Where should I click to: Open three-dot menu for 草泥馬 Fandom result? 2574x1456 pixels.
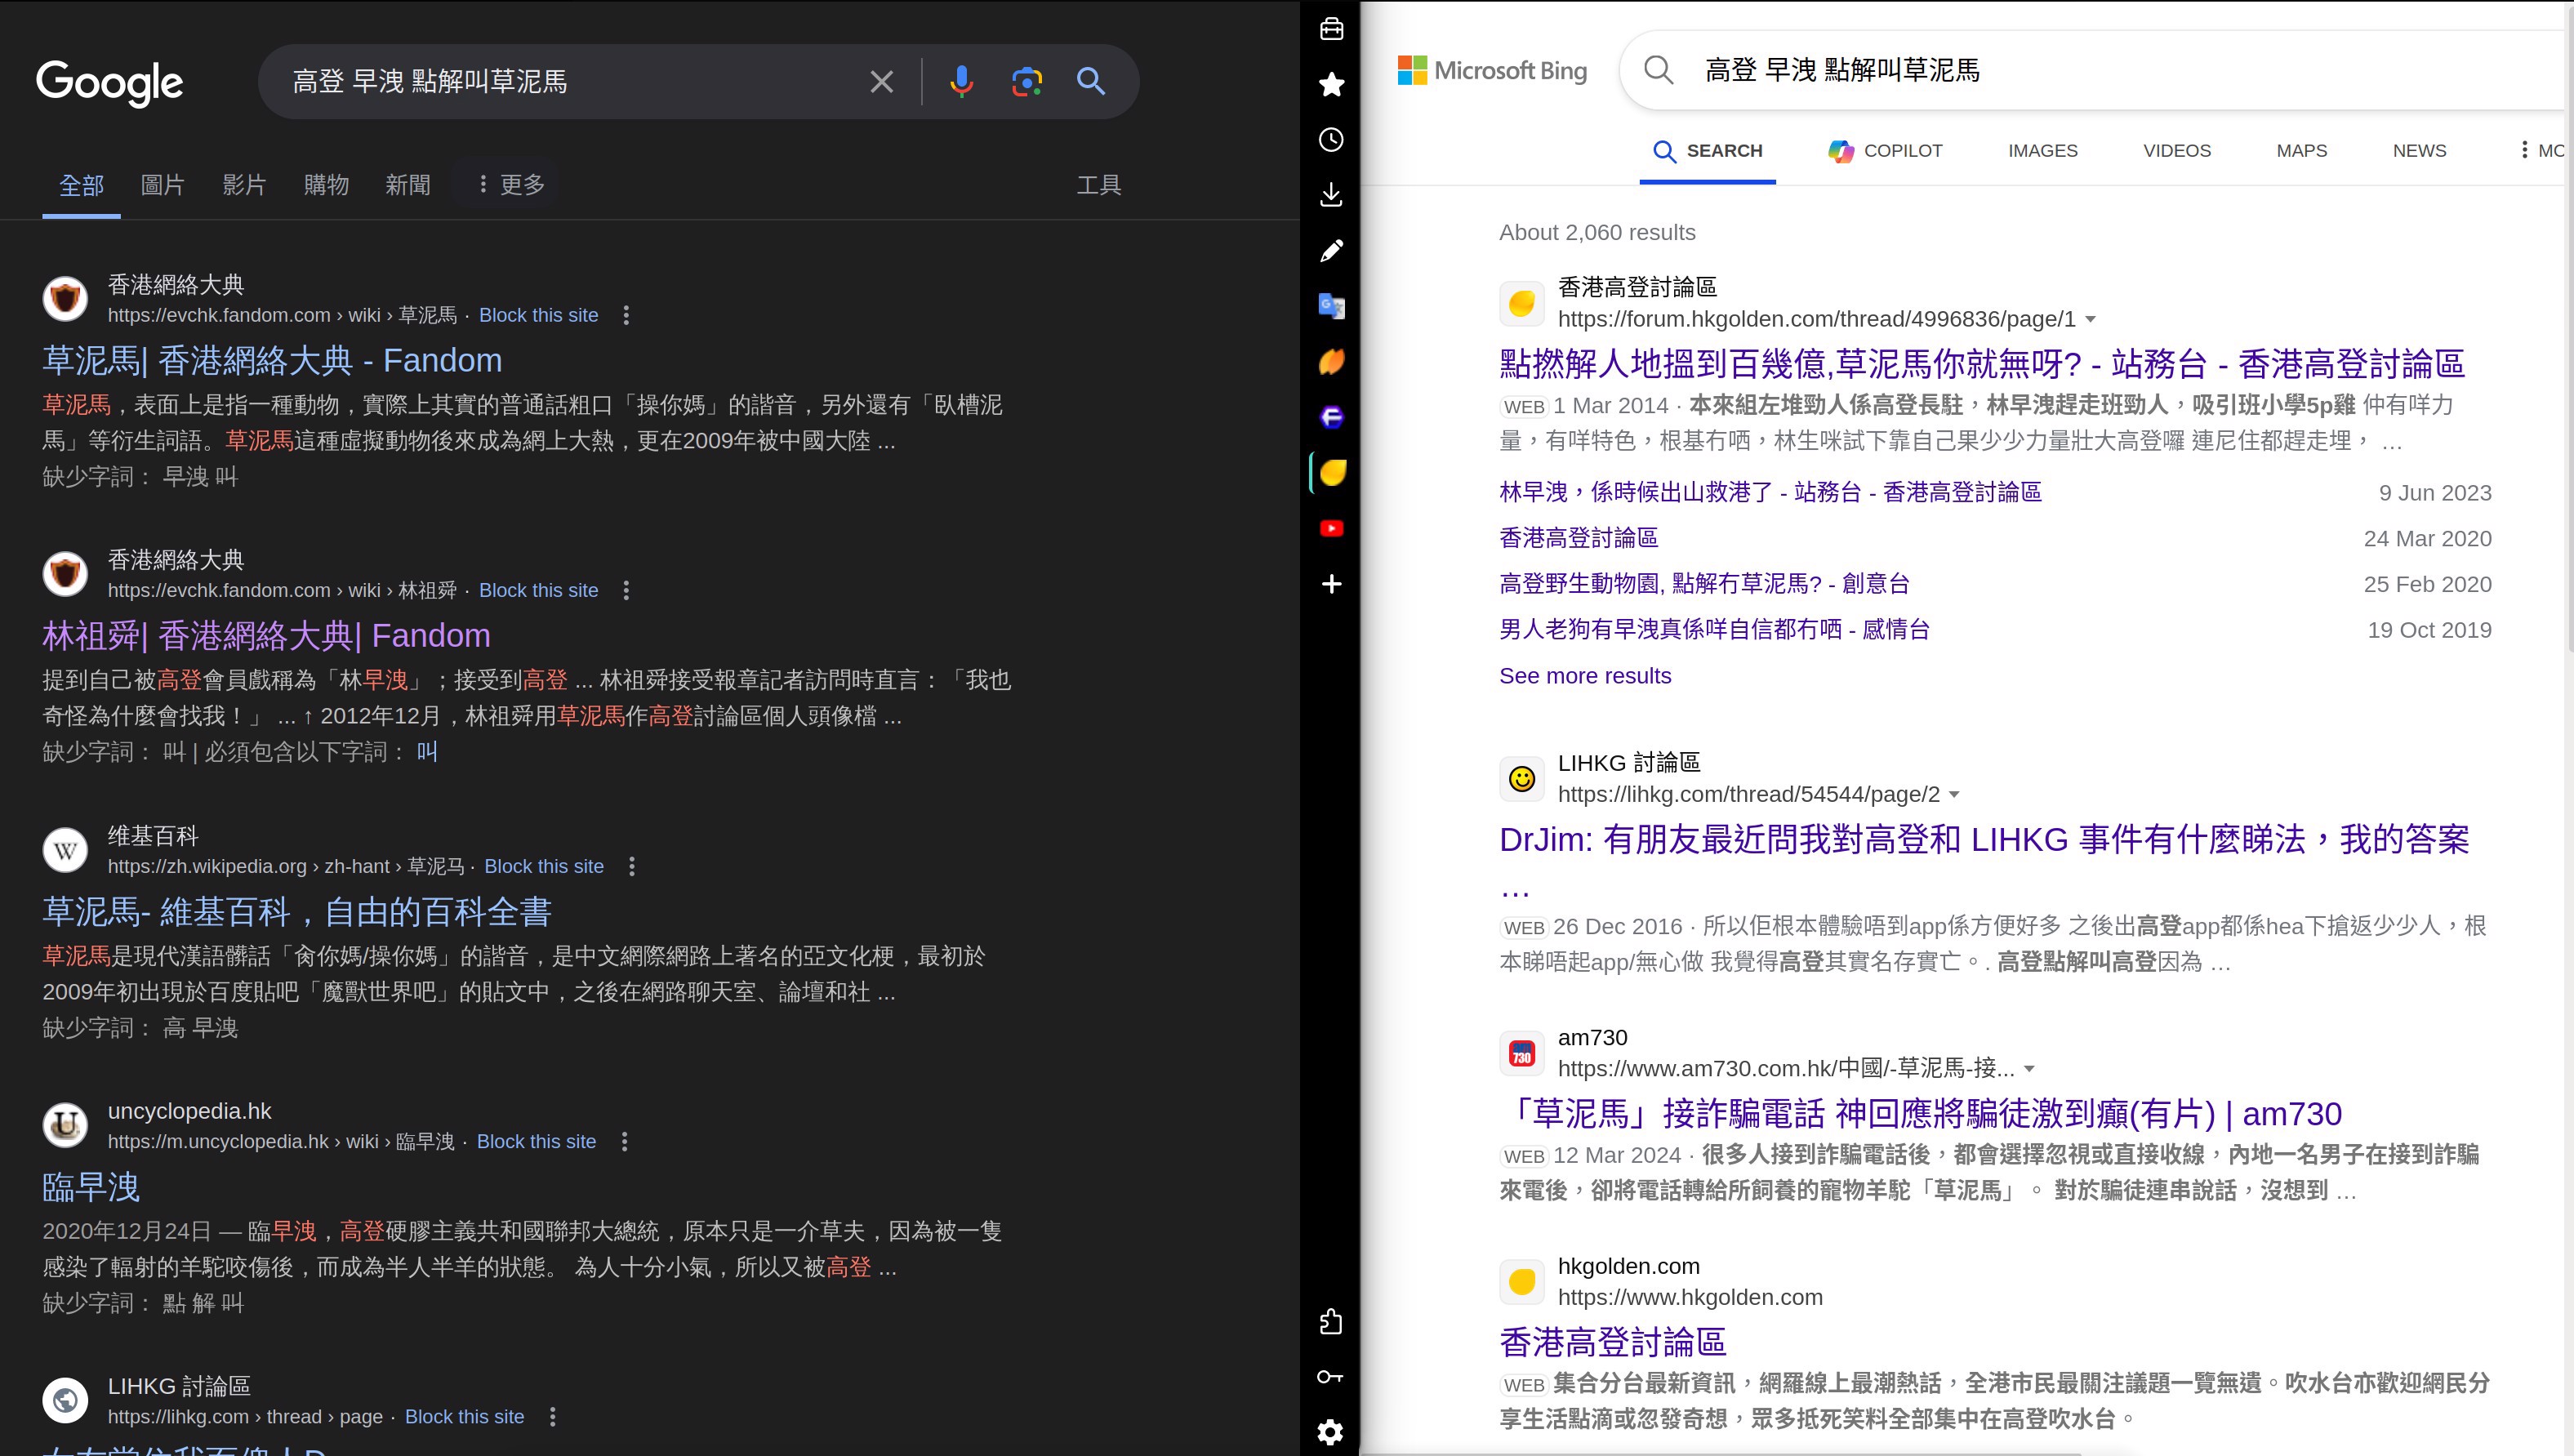pos(626,316)
